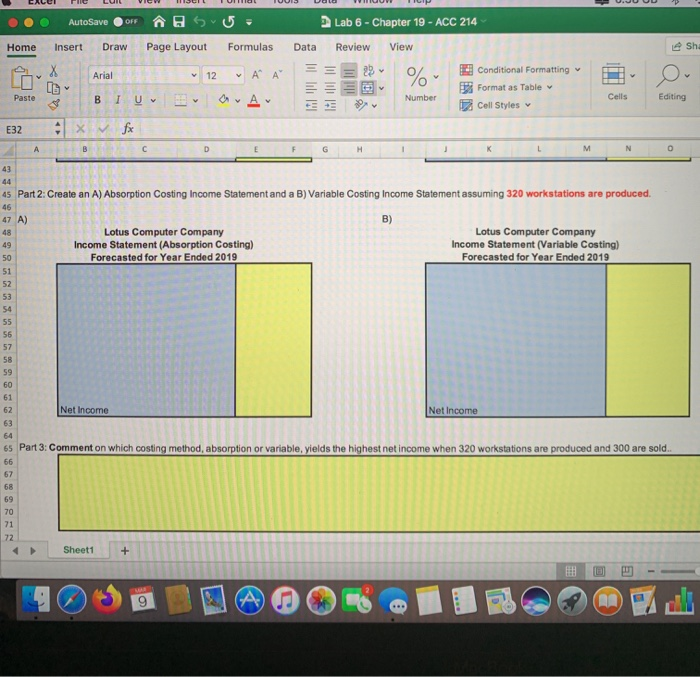Click the formula bar Enter checkmark icon

(104, 129)
